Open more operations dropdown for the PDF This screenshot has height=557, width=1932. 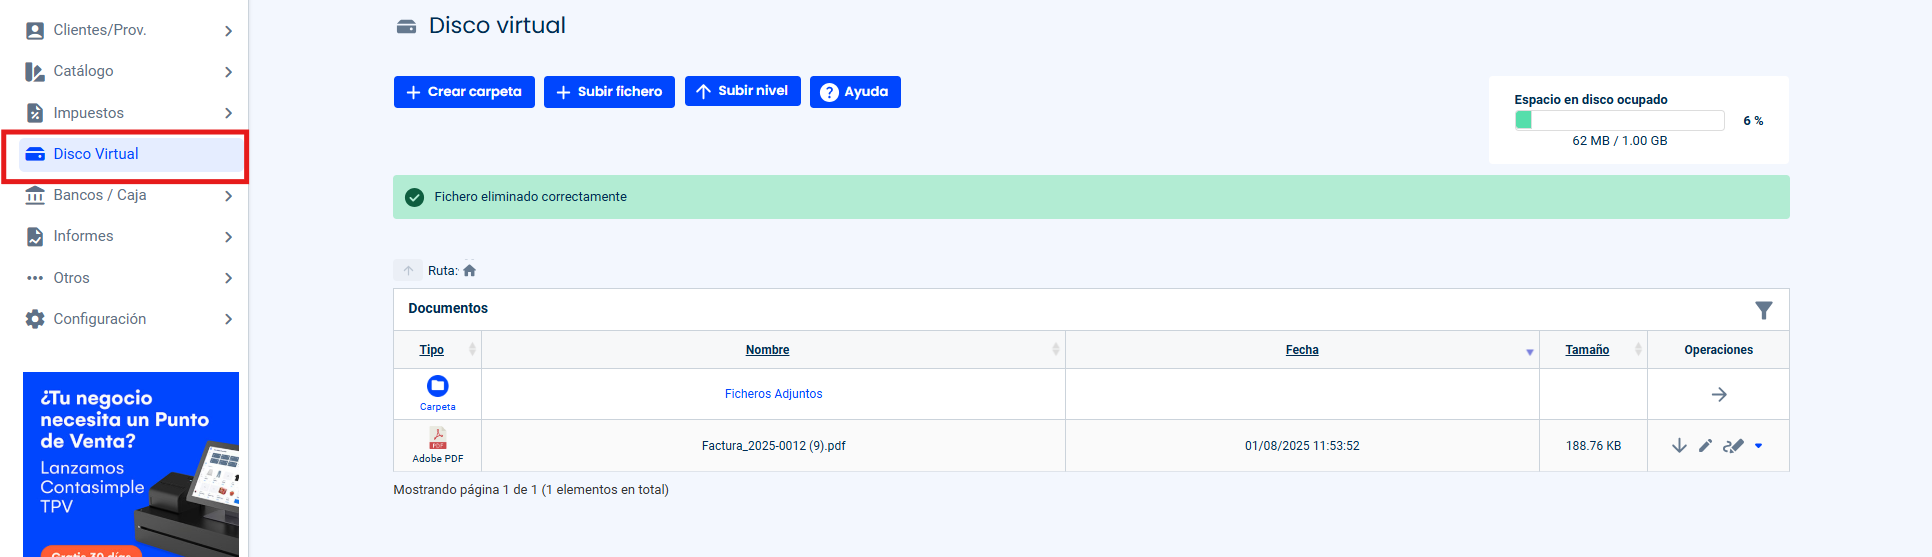pos(1758,446)
